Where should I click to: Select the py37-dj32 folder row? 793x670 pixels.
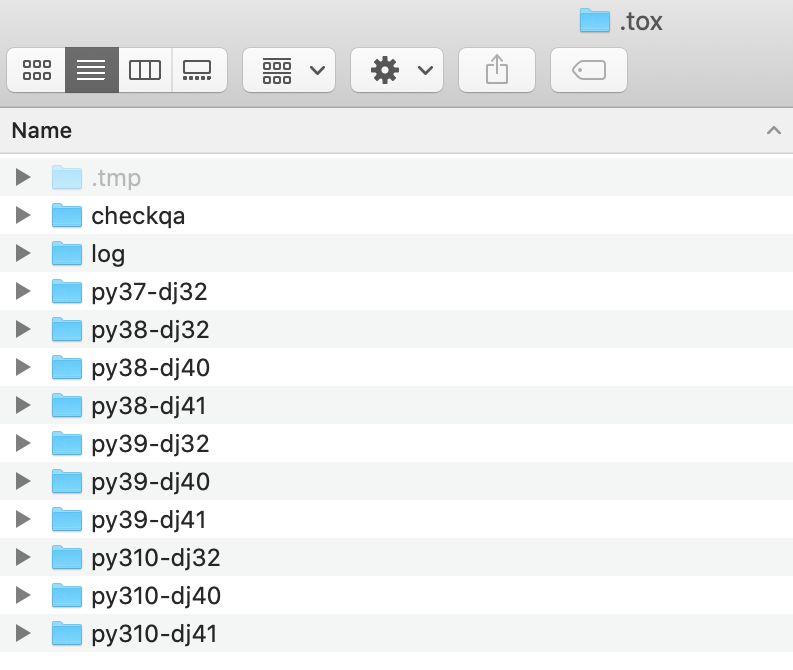tap(396, 291)
